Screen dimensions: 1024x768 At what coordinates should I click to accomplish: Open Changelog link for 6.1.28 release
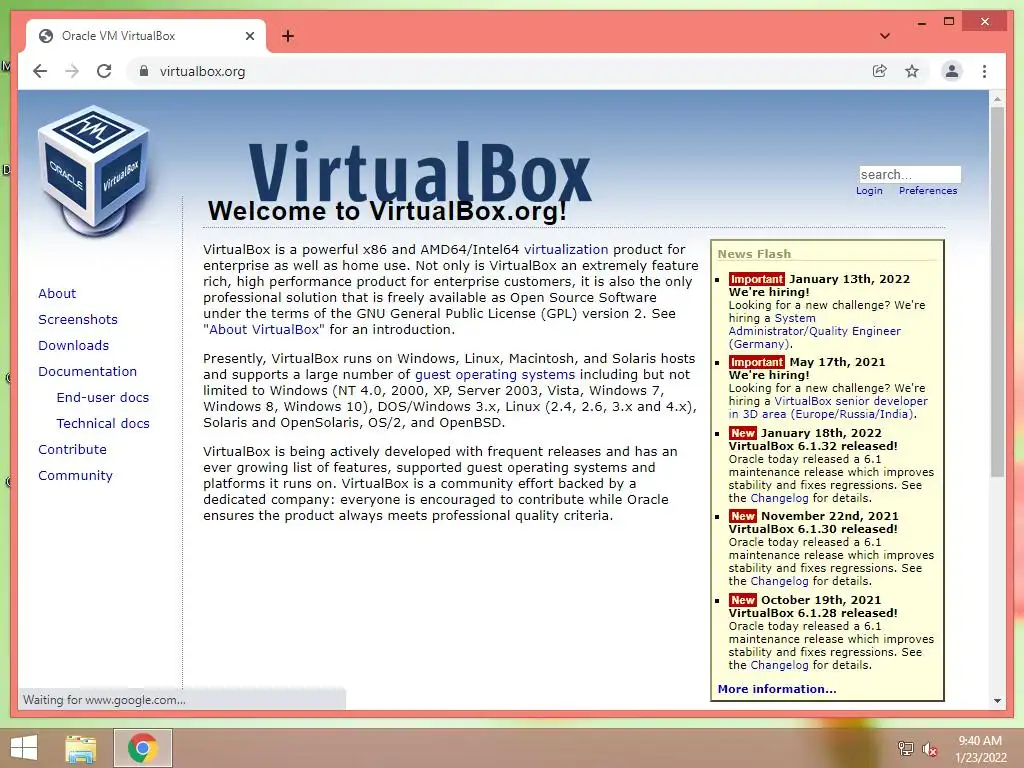point(779,665)
